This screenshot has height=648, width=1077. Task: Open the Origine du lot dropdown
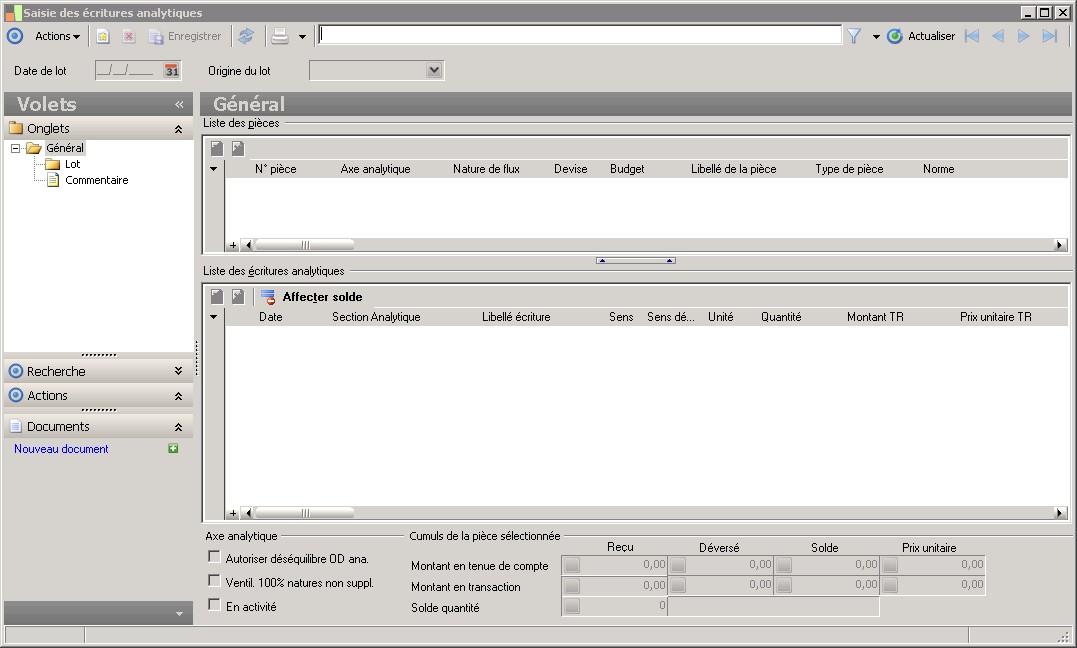coord(433,71)
